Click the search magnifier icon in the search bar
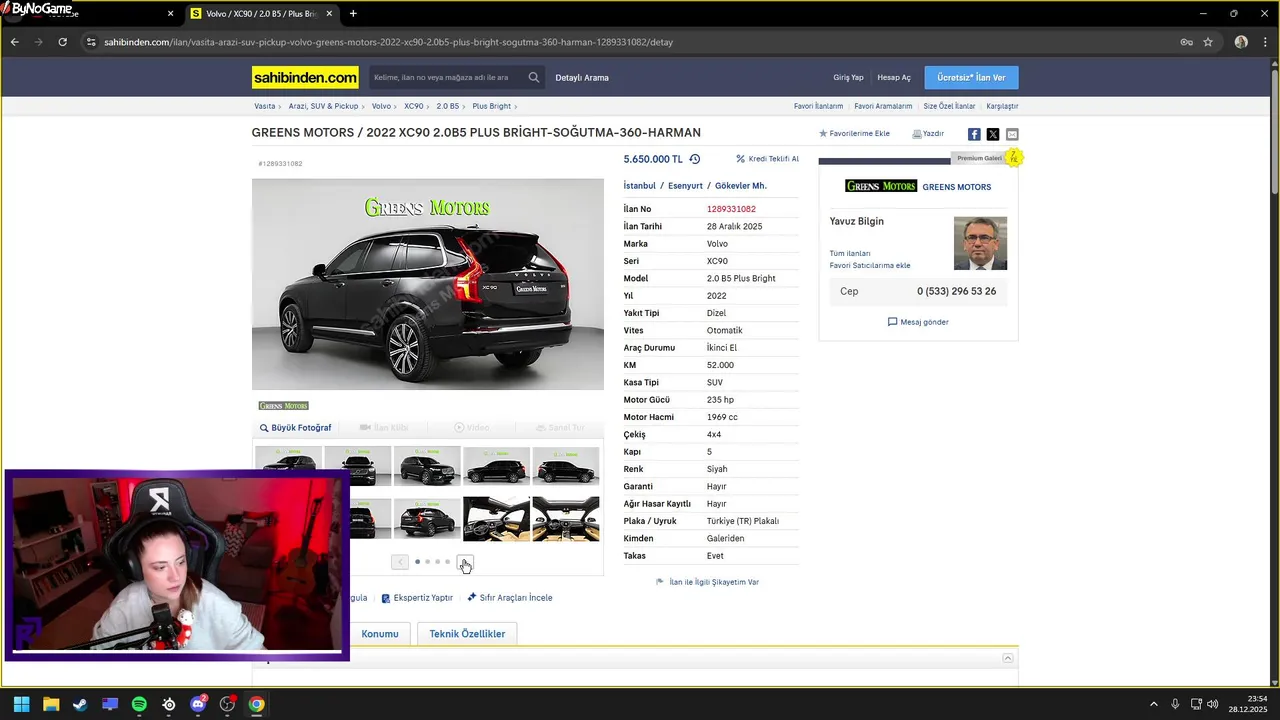This screenshot has height=720, width=1280. (534, 77)
